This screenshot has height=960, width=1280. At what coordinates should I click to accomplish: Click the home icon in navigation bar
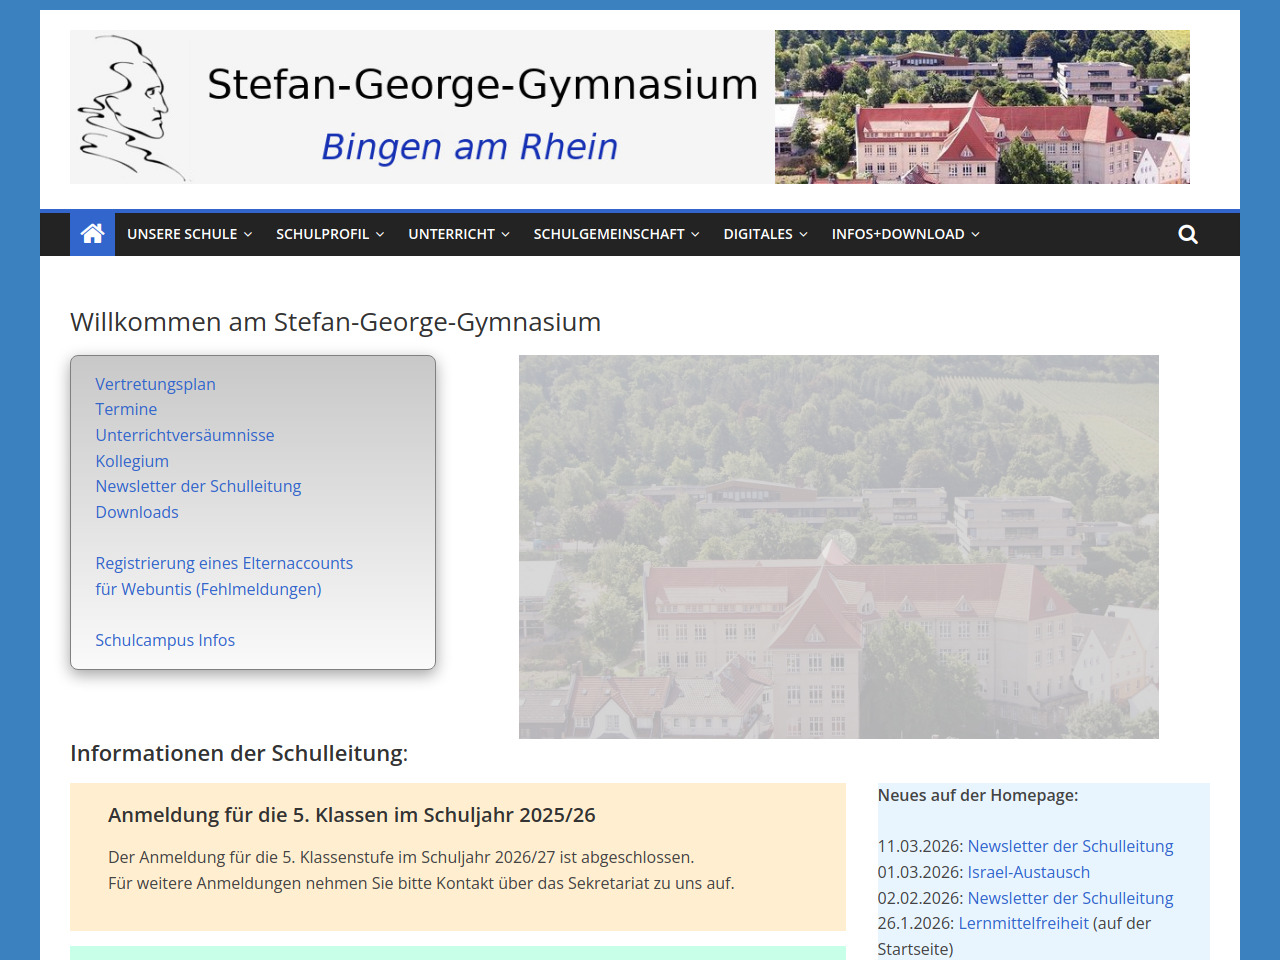(92, 234)
